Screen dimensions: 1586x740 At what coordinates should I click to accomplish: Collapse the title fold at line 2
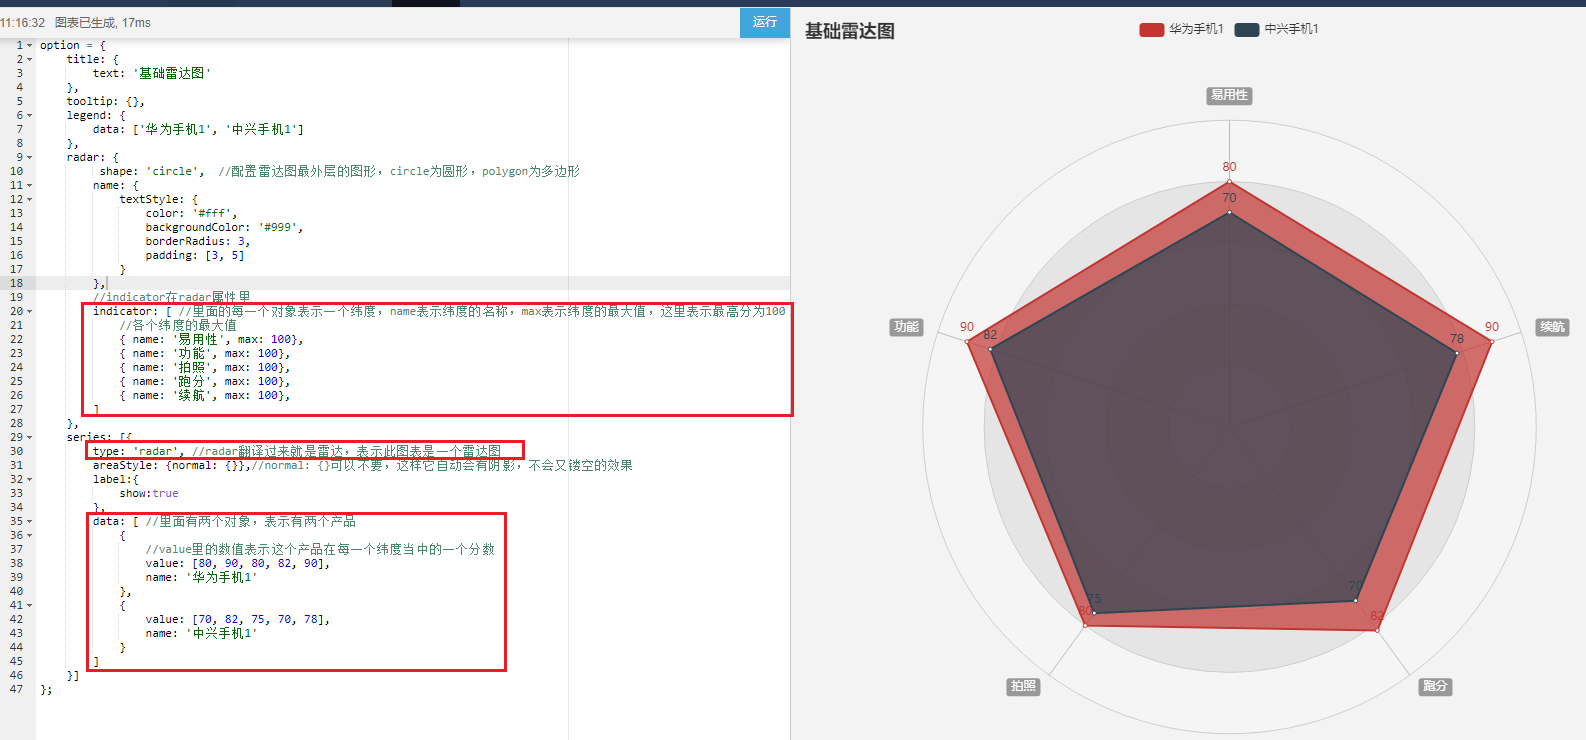(30, 60)
